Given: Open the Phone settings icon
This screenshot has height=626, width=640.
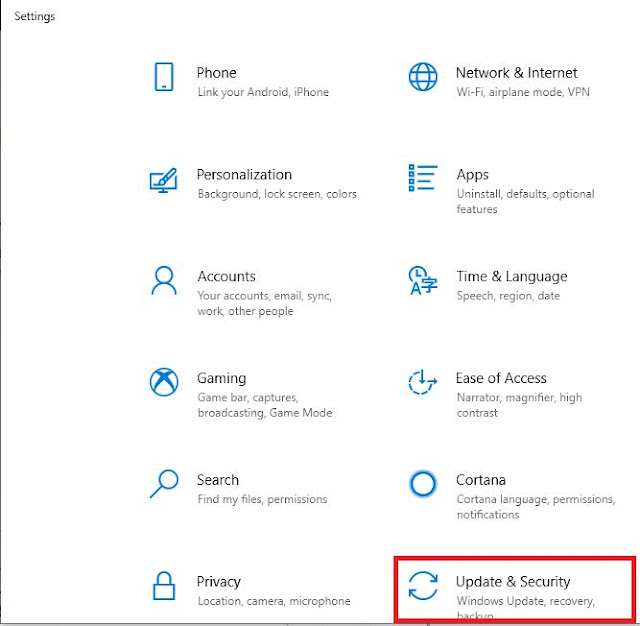Looking at the screenshot, I should click(x=164, y=77).
